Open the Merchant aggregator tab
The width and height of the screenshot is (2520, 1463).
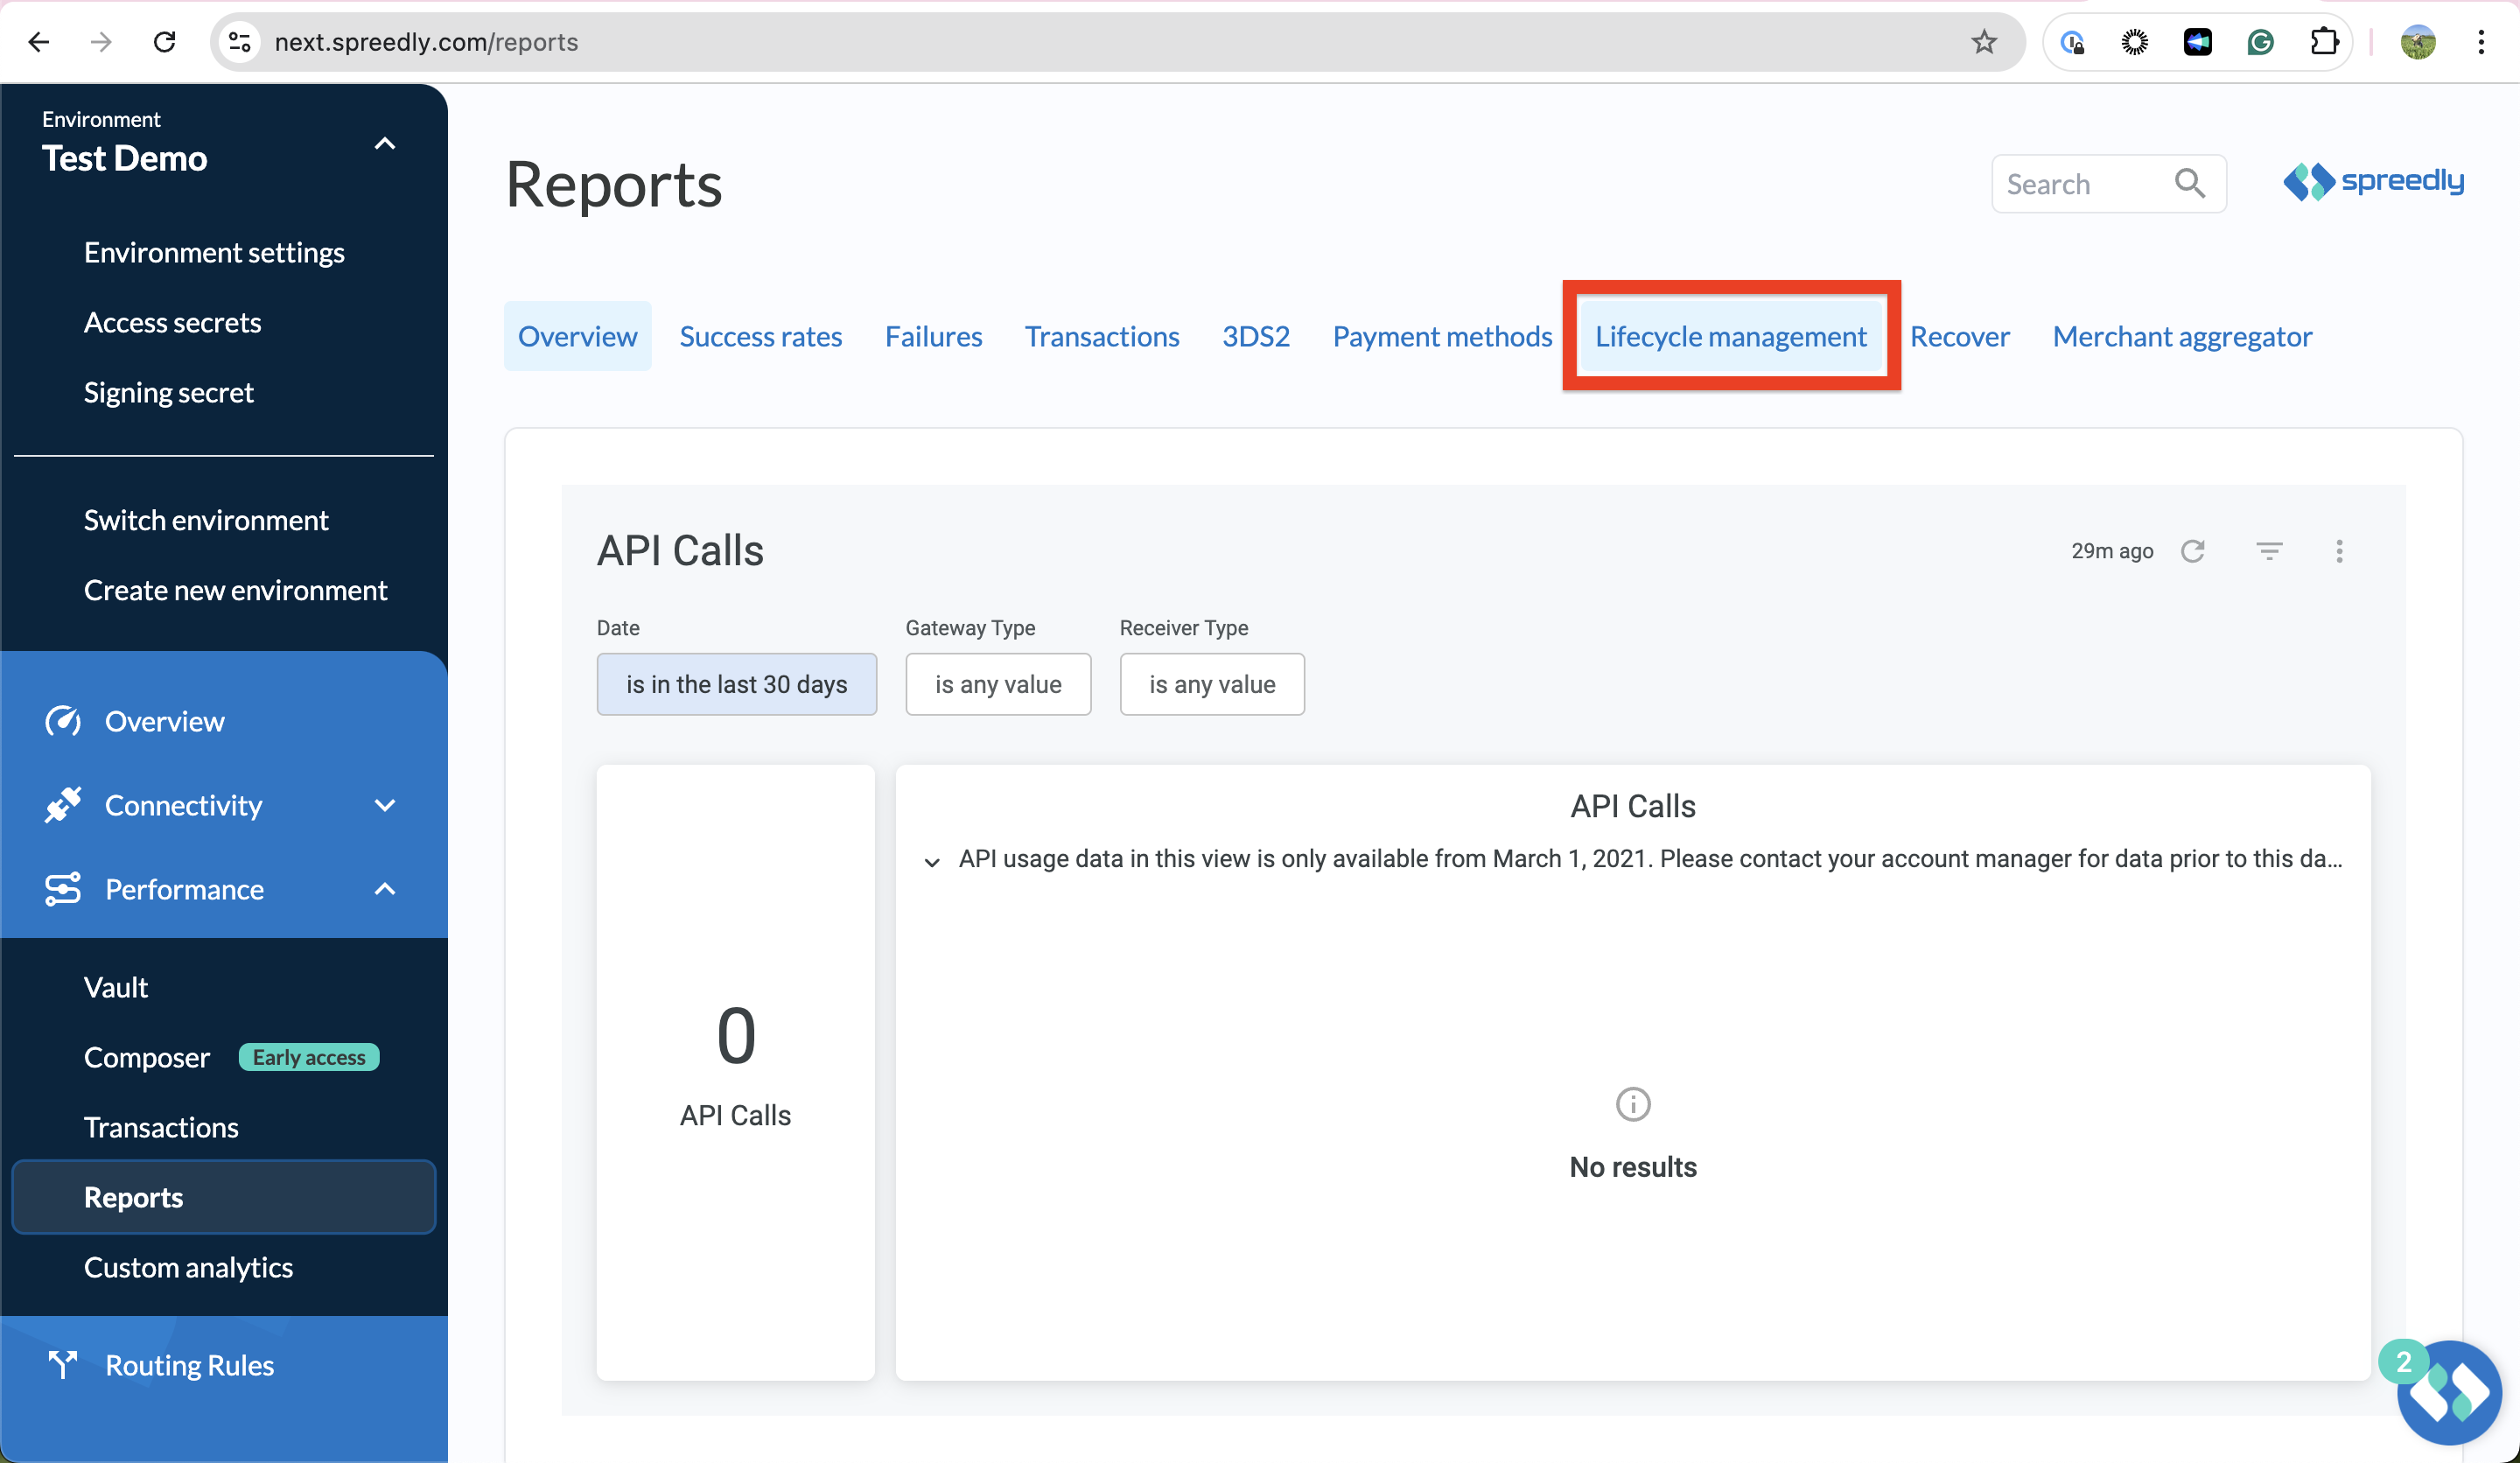point(2182,336)
